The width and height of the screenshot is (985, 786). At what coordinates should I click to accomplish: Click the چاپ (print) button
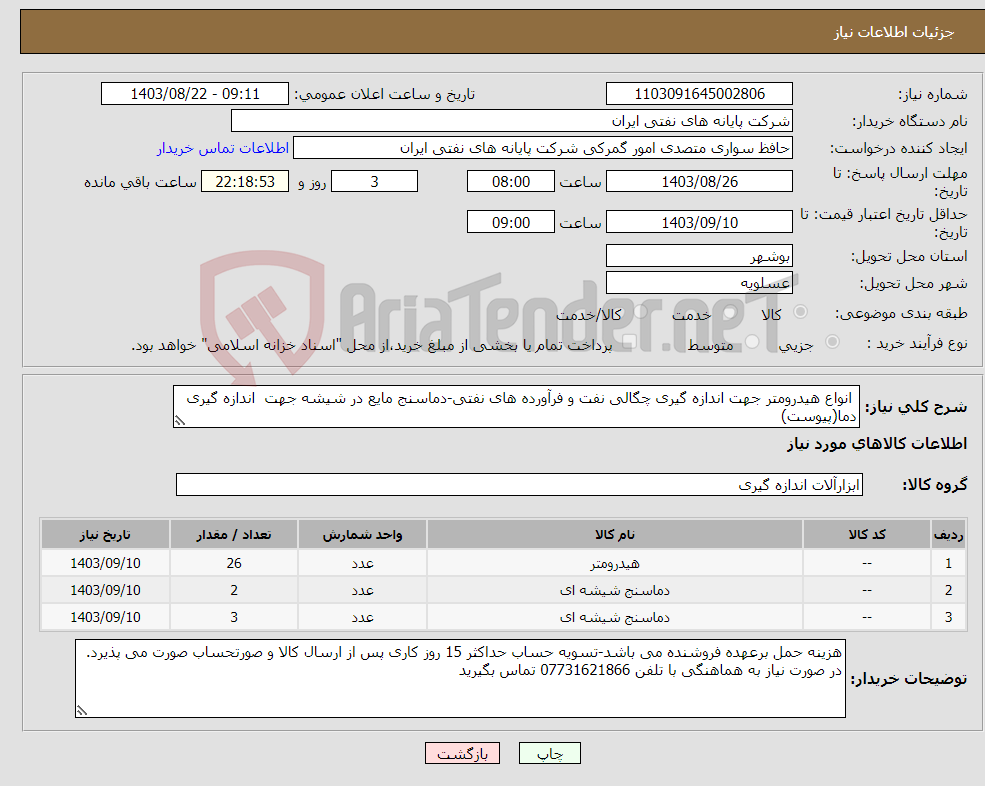[x=550, y=753]
